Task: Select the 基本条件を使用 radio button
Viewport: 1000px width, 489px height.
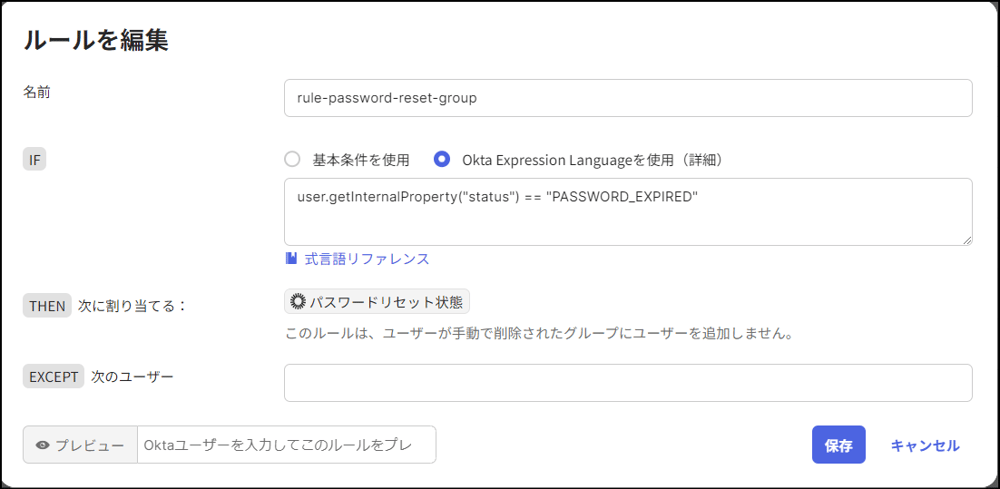Action: 292,159
